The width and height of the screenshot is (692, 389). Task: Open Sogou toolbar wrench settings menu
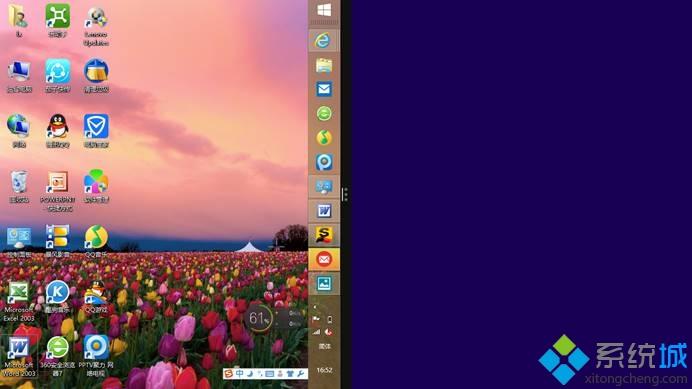(301, 374)
